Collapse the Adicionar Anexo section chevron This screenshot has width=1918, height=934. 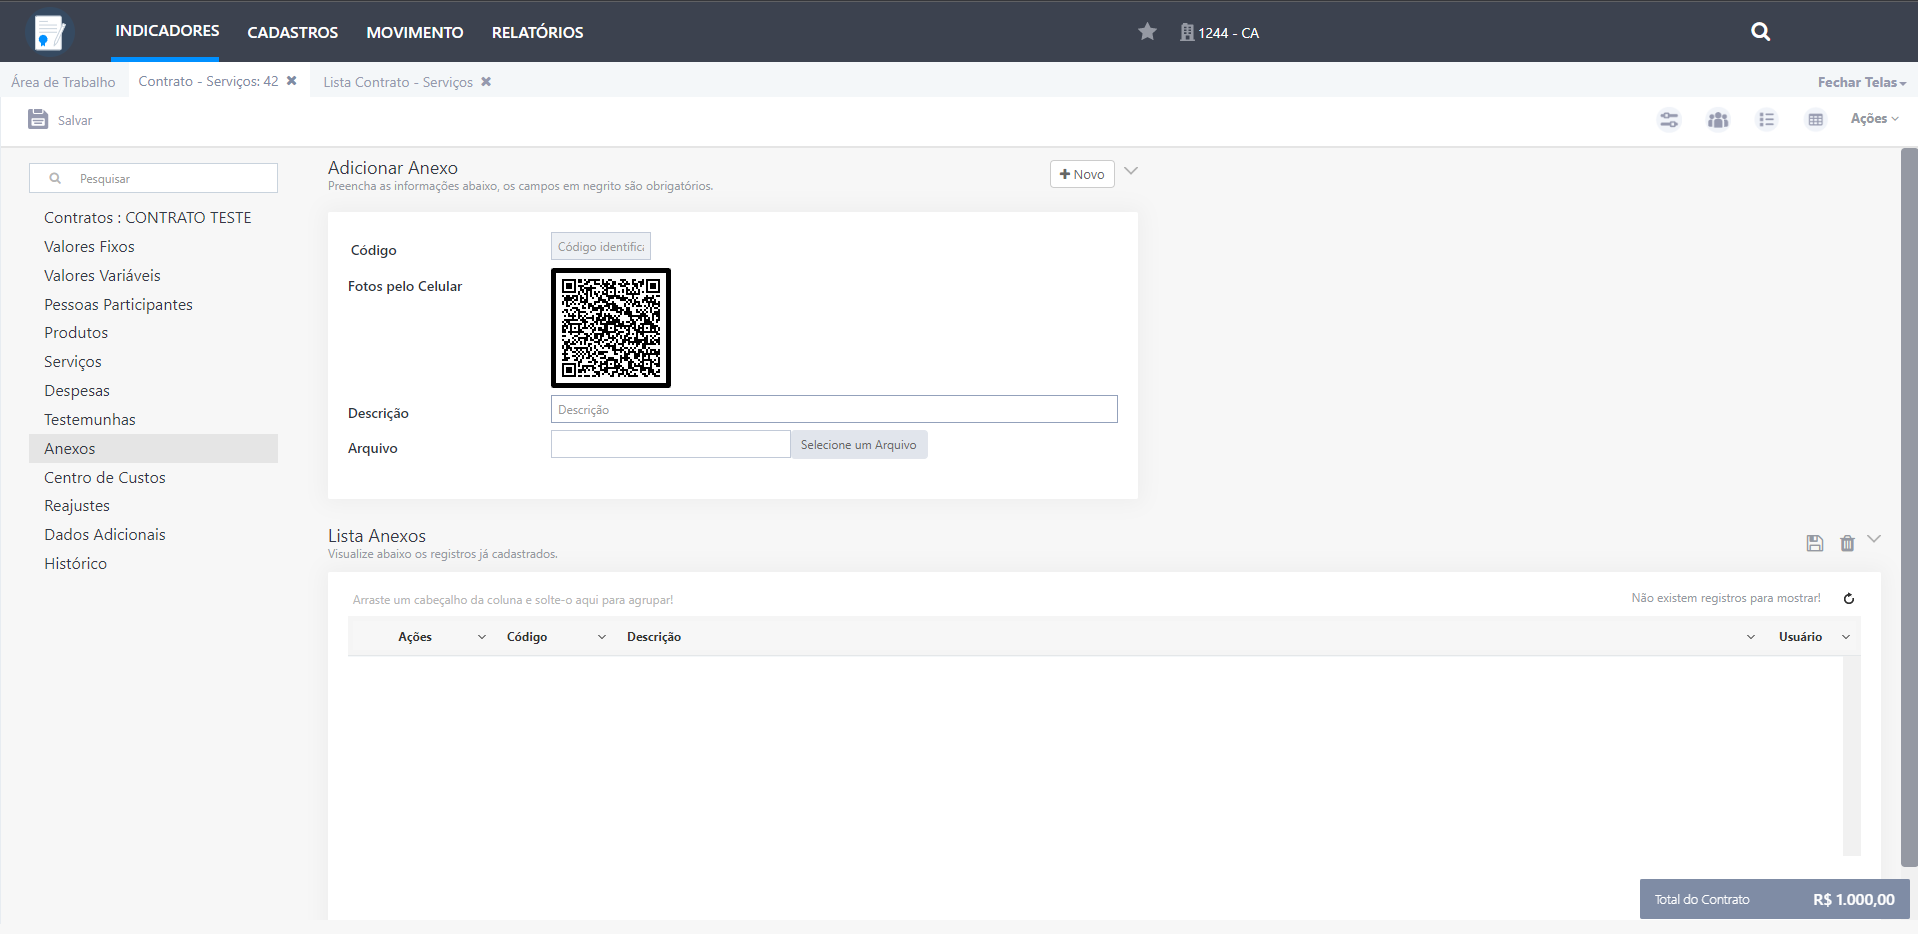(1131, 171)
